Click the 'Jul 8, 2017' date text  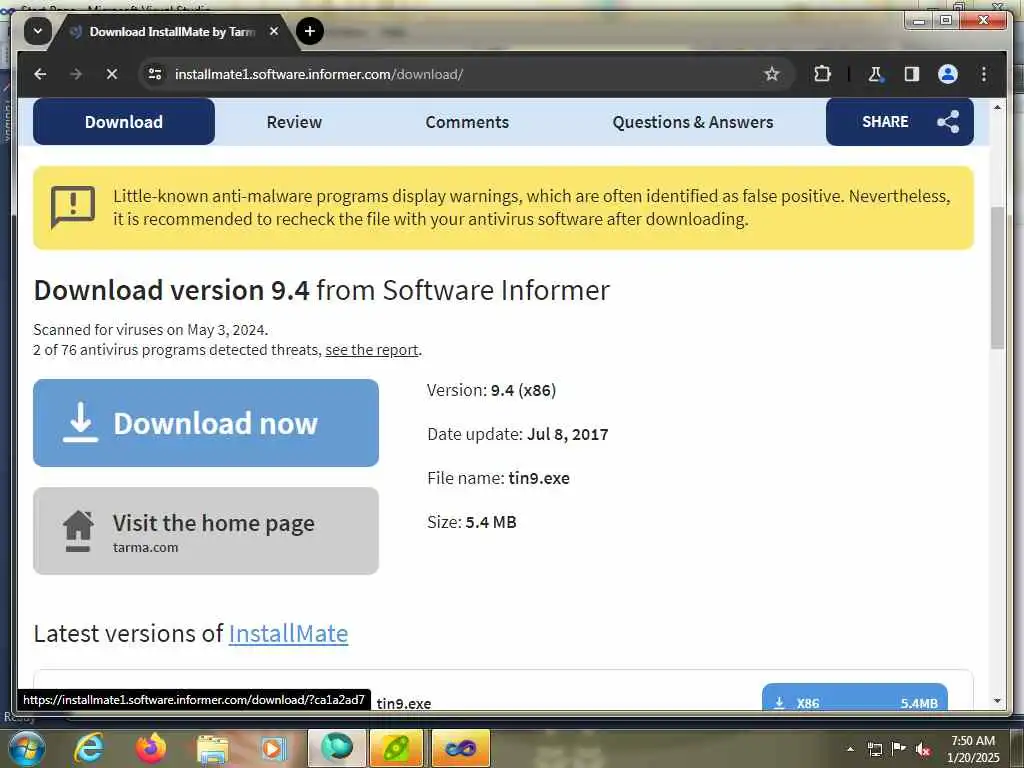point(568,434)
